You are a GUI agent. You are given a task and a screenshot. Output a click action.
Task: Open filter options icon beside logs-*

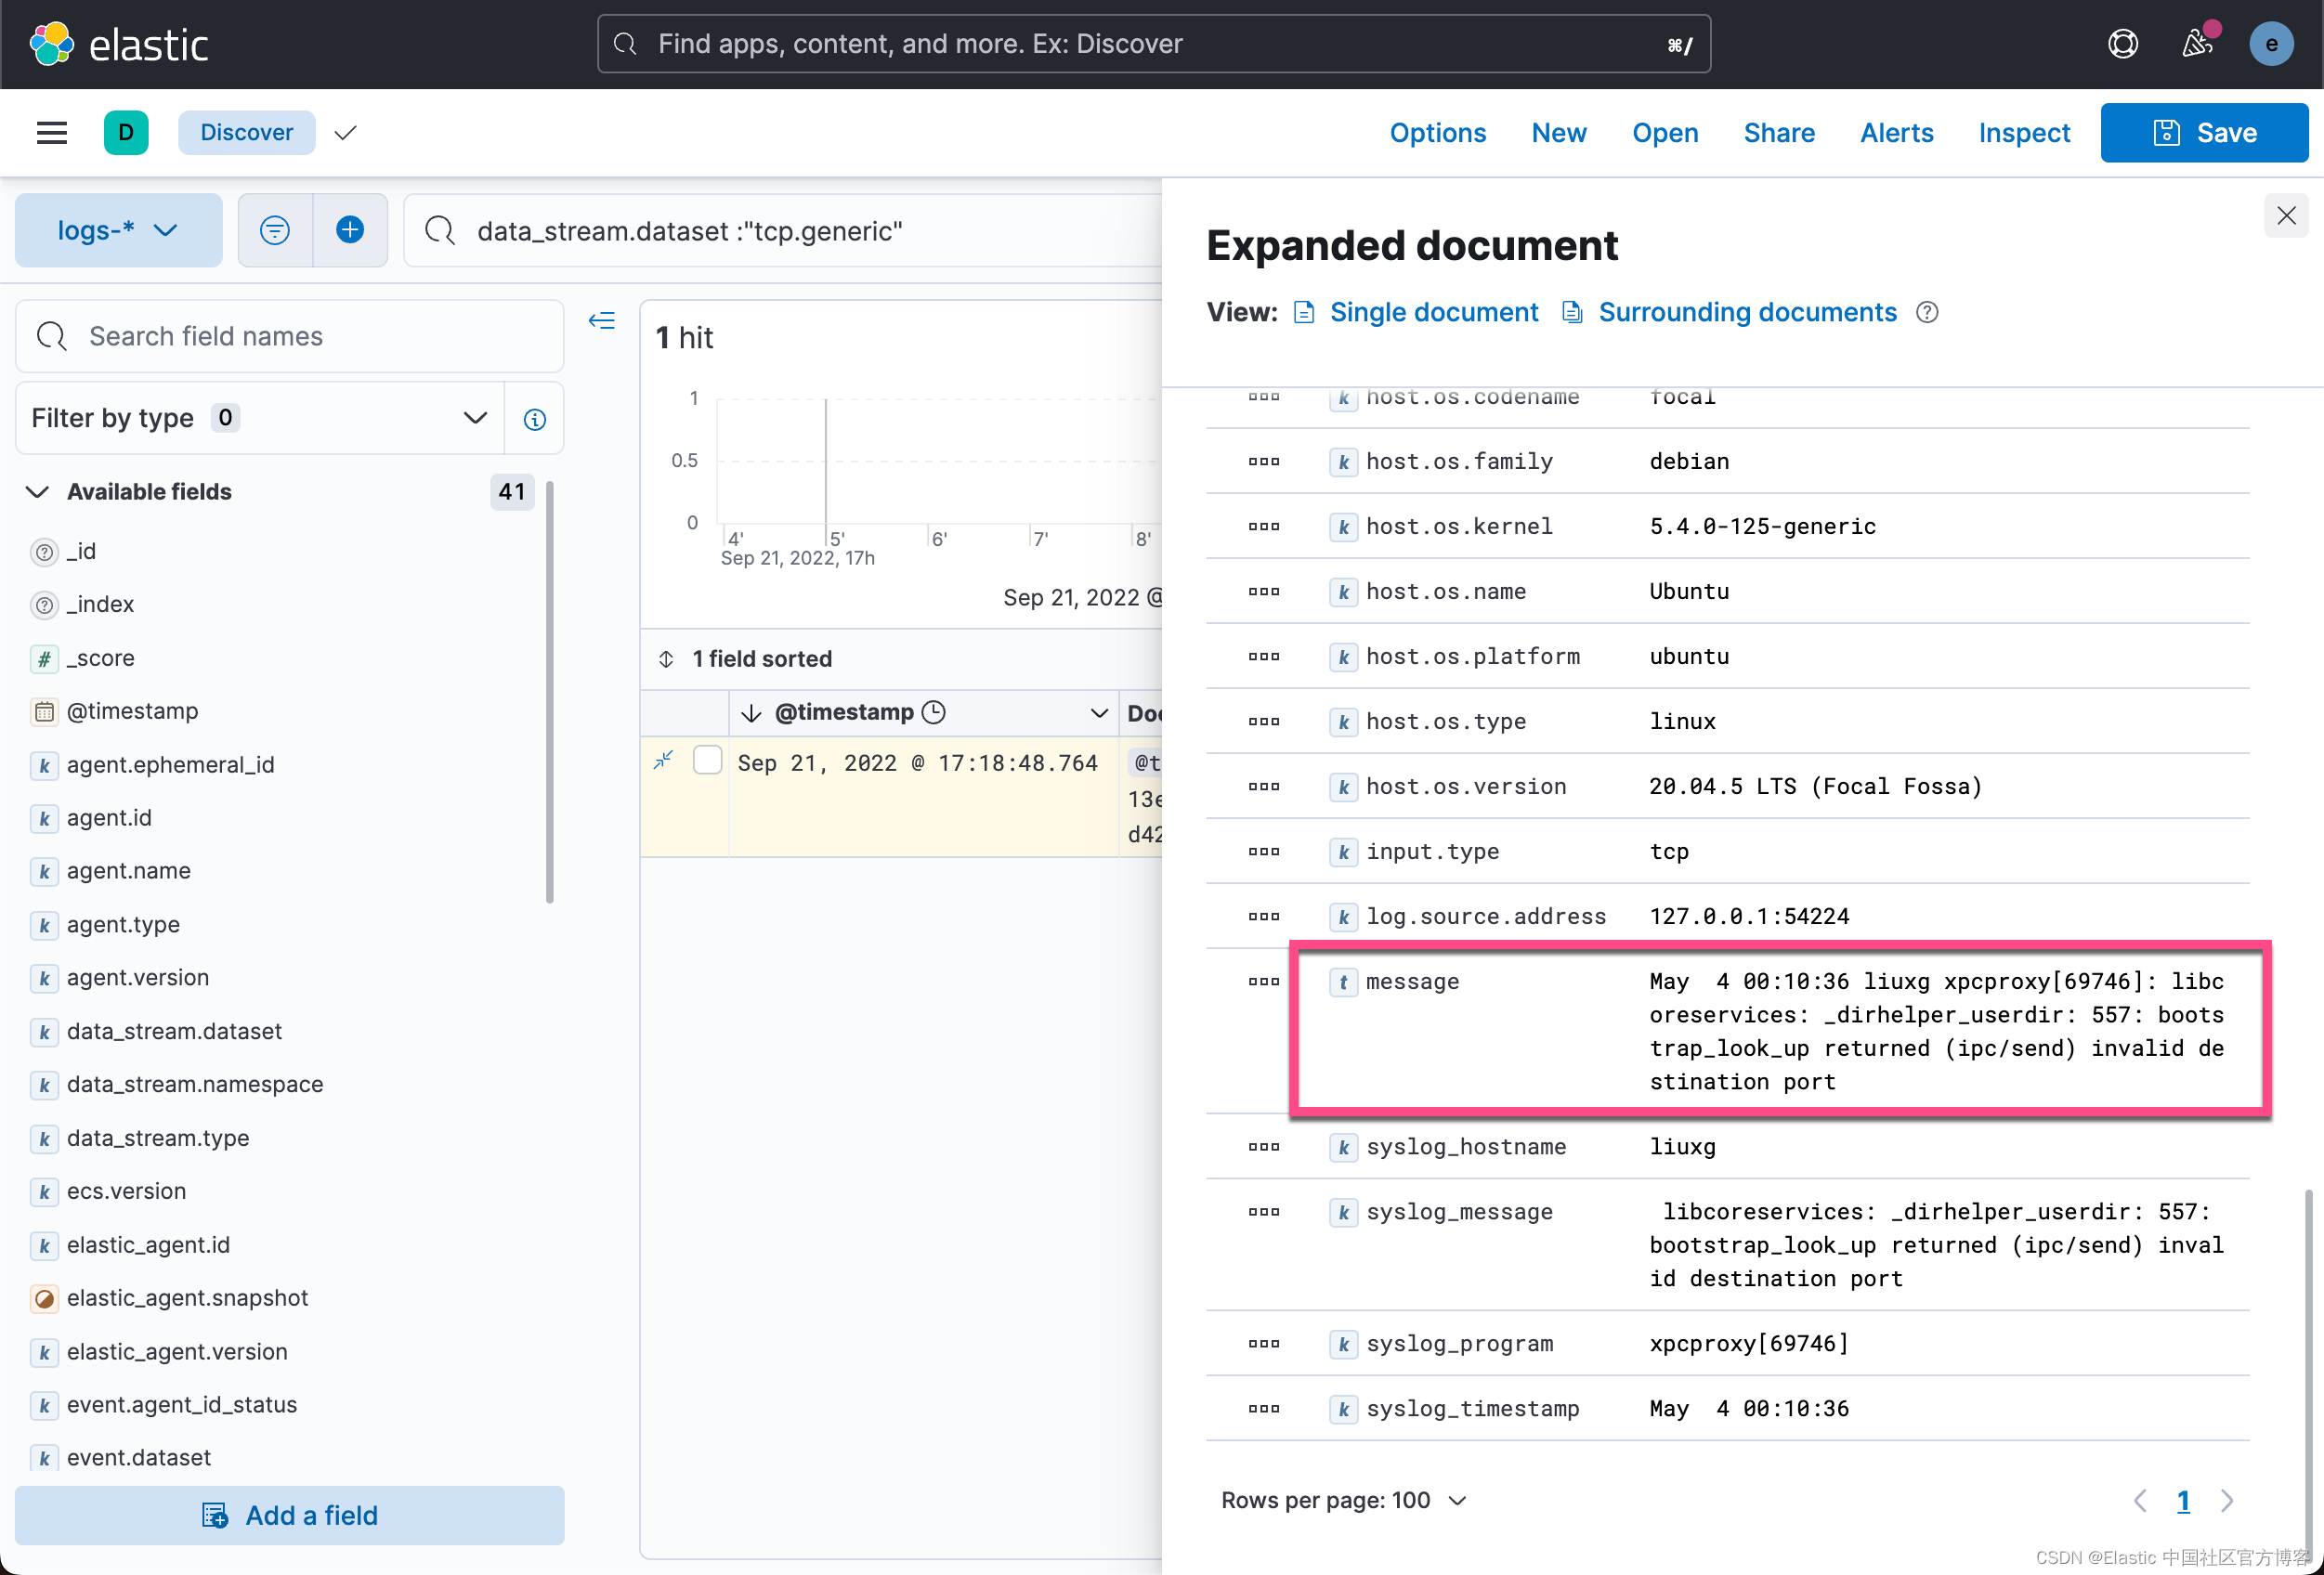(x=274, y=230)
